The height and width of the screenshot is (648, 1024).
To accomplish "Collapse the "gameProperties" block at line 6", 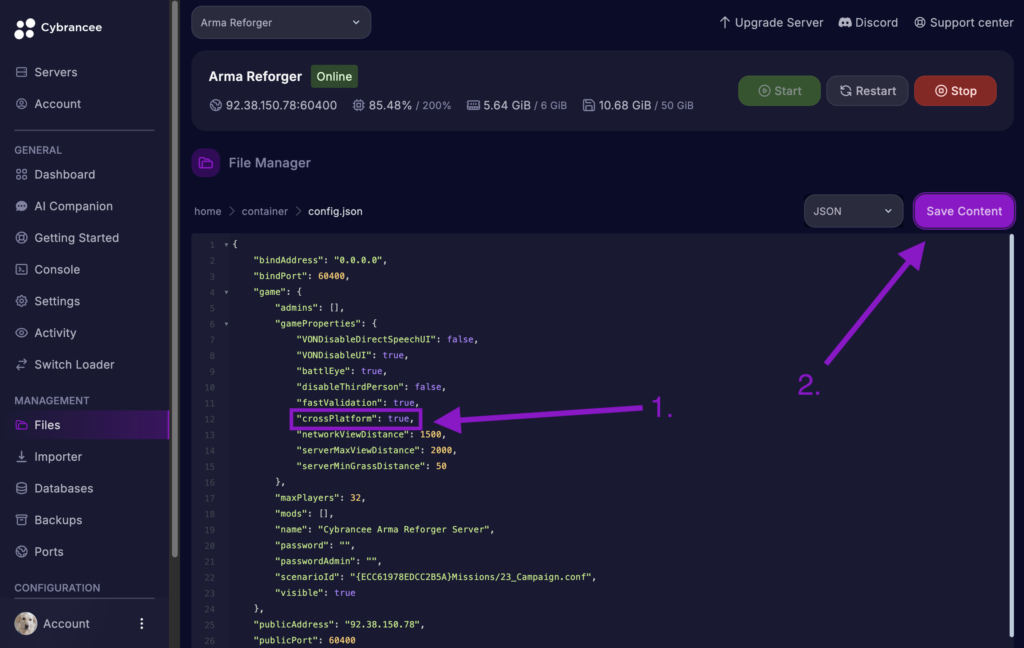I will coord(227,324).
